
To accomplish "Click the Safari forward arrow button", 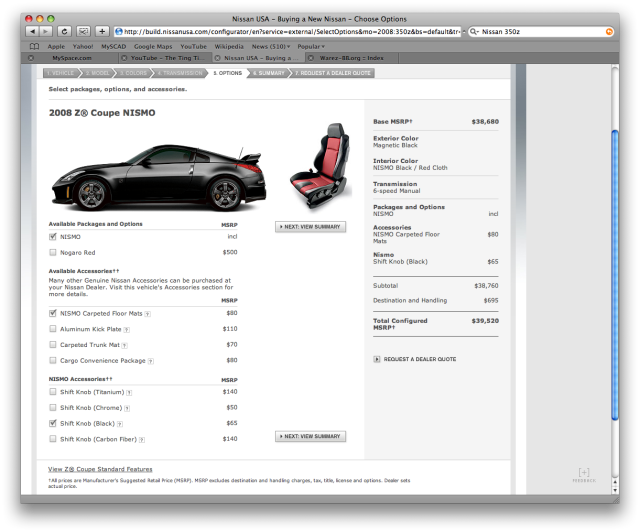I will 46,31.
